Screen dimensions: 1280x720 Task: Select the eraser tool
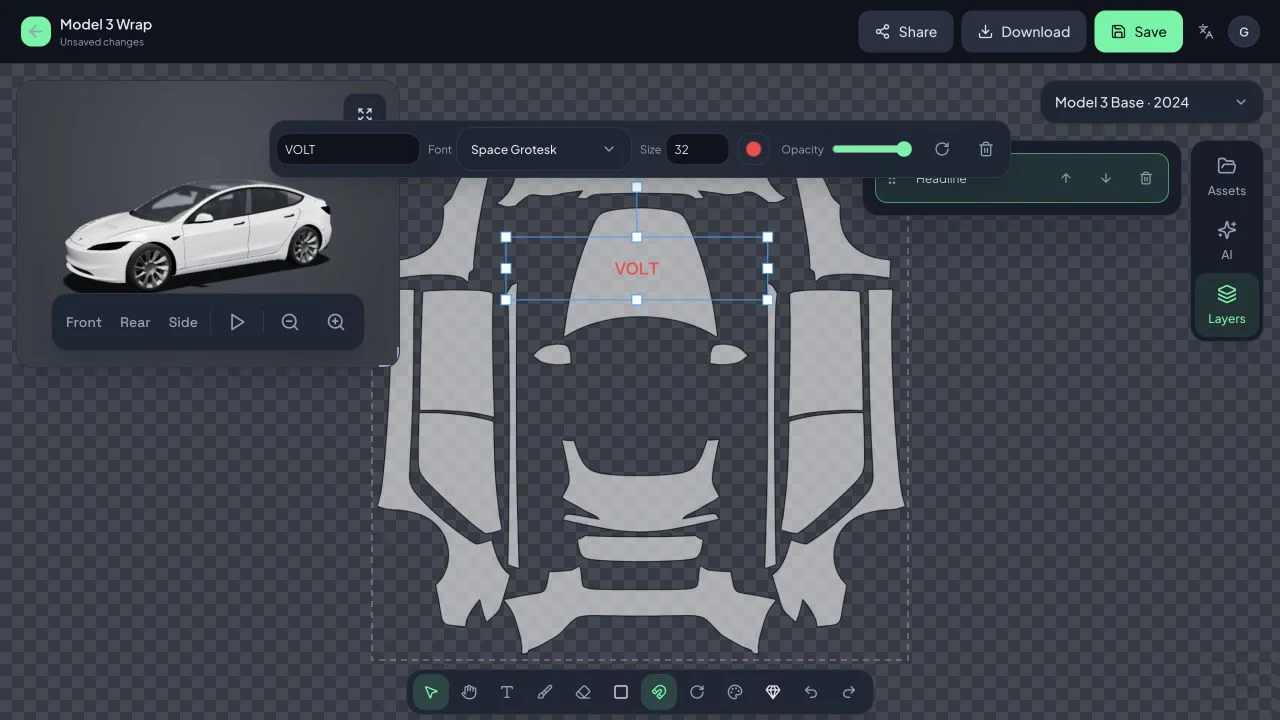[583, 692]
